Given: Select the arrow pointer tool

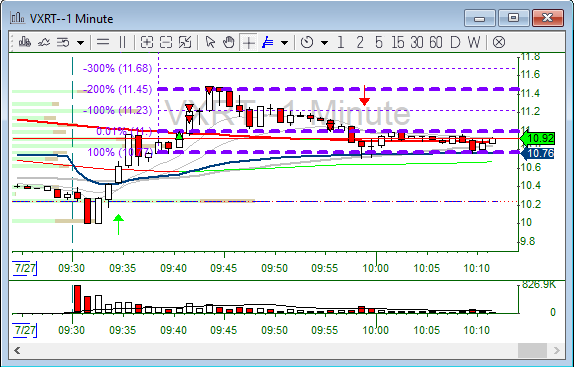Looking at the screenshot, I should [210, 42].
